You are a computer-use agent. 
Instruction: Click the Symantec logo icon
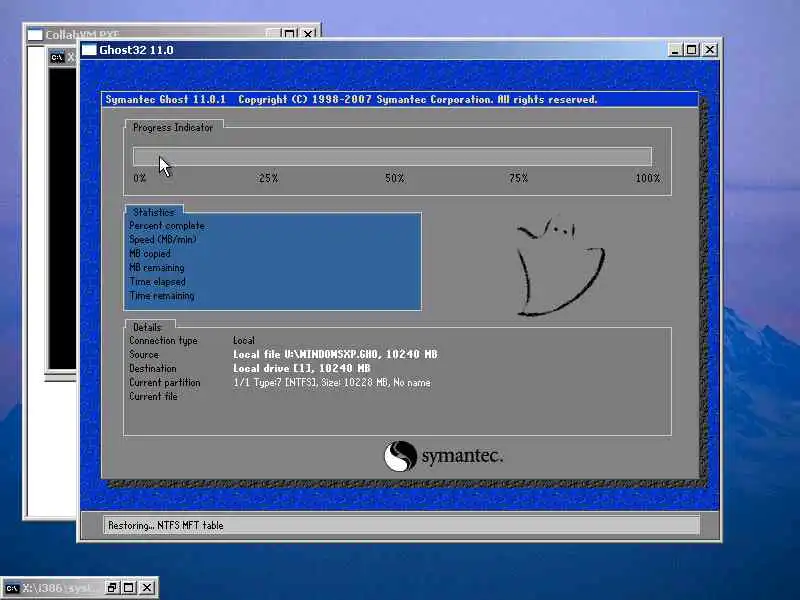click(400, 456)
